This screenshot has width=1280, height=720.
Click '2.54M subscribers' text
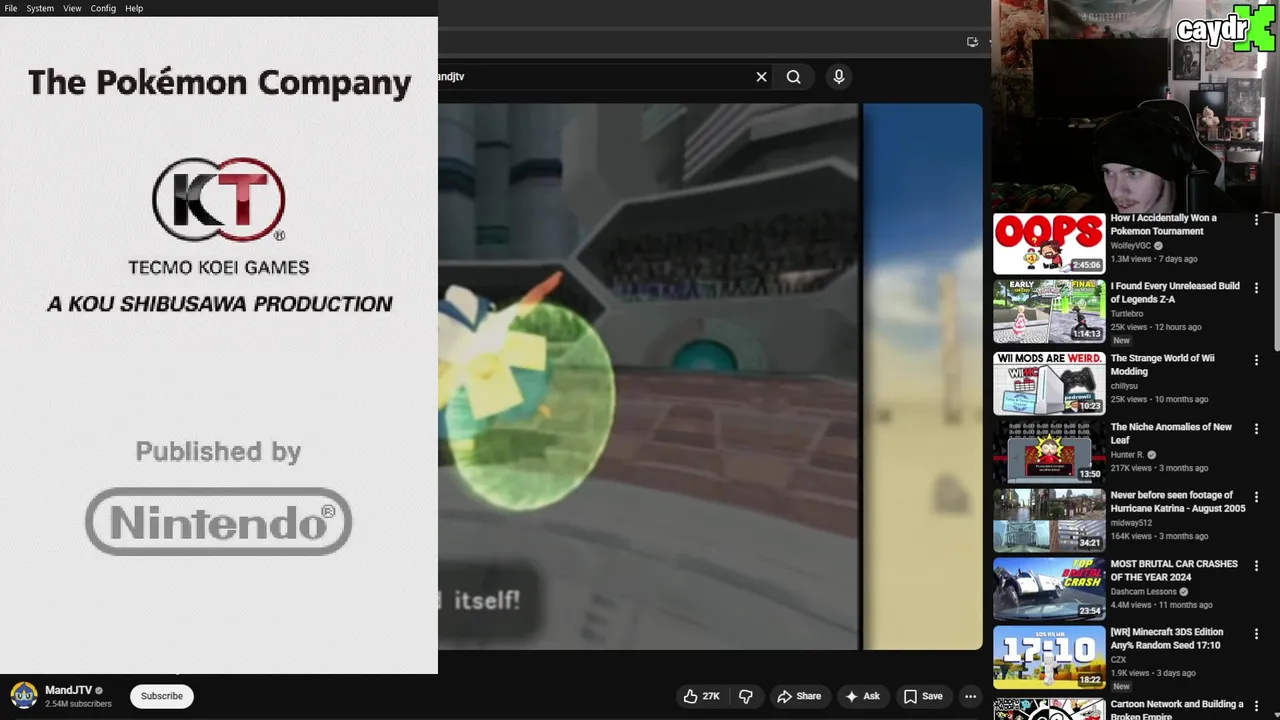[x=78, y=704]
